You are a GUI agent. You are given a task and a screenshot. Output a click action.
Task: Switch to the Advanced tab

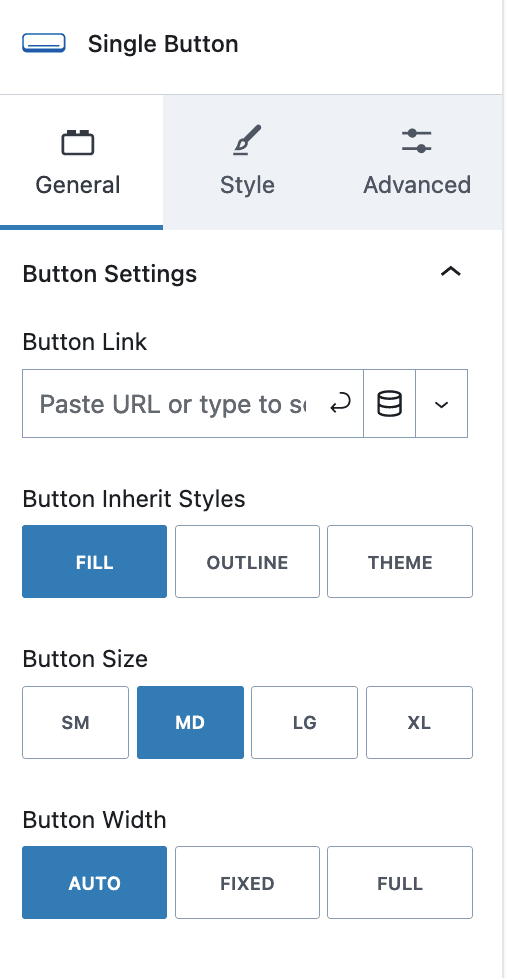tap(417, 162)
